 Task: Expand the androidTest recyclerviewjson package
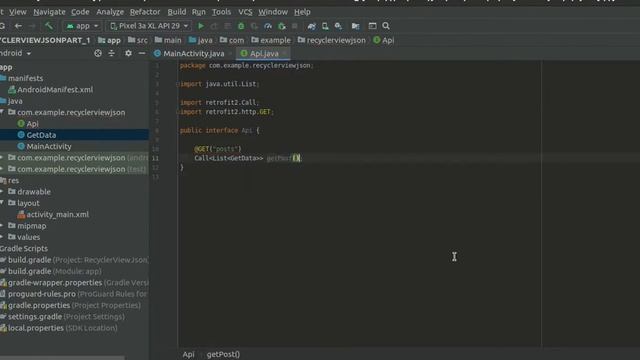point(2,158)
